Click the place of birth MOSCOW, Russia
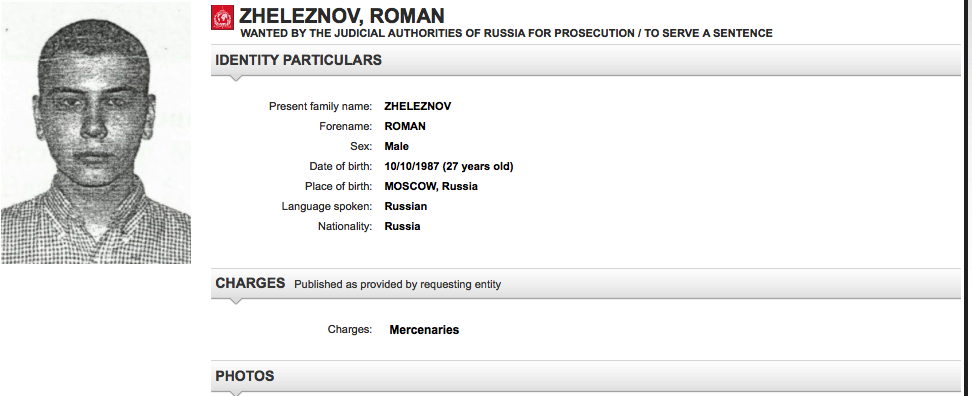The width and height of the screenshot is (972, 396). click(x=431, y=186)
